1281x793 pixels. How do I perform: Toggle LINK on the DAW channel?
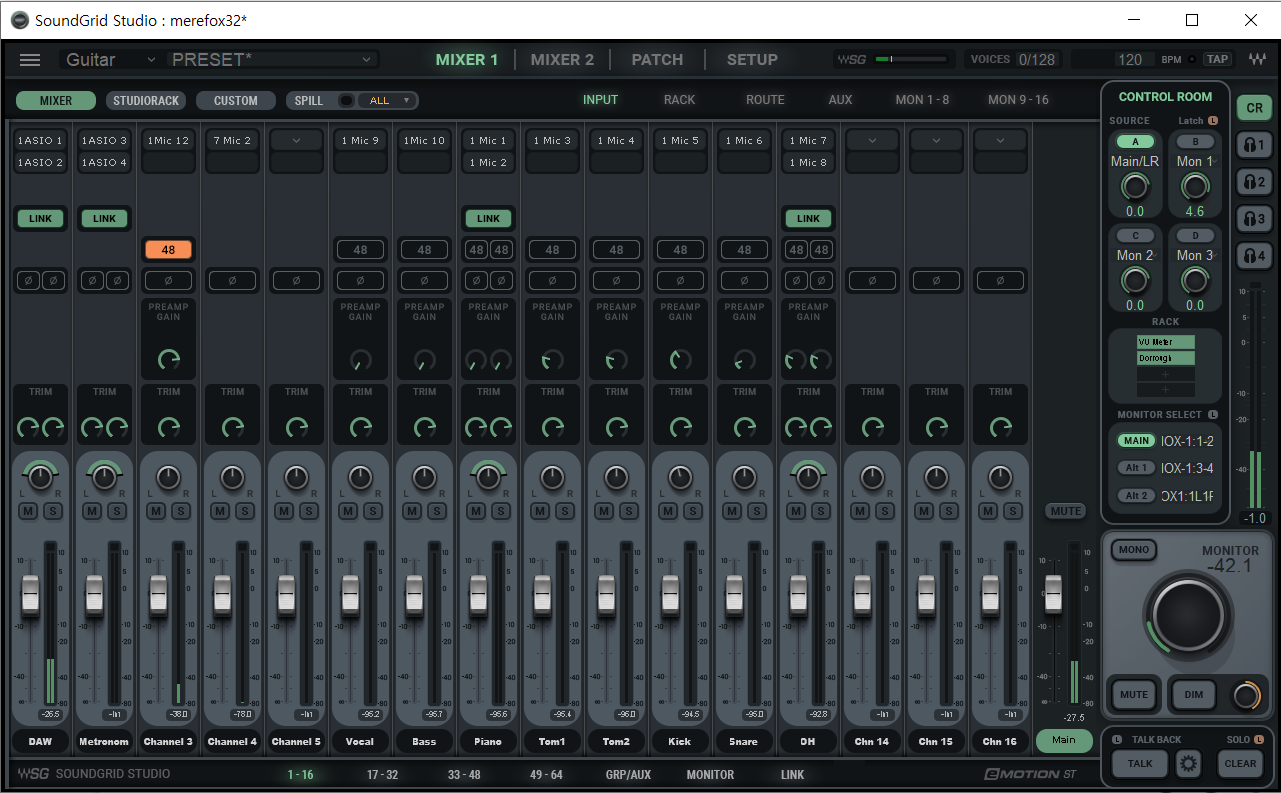point(40,219)
